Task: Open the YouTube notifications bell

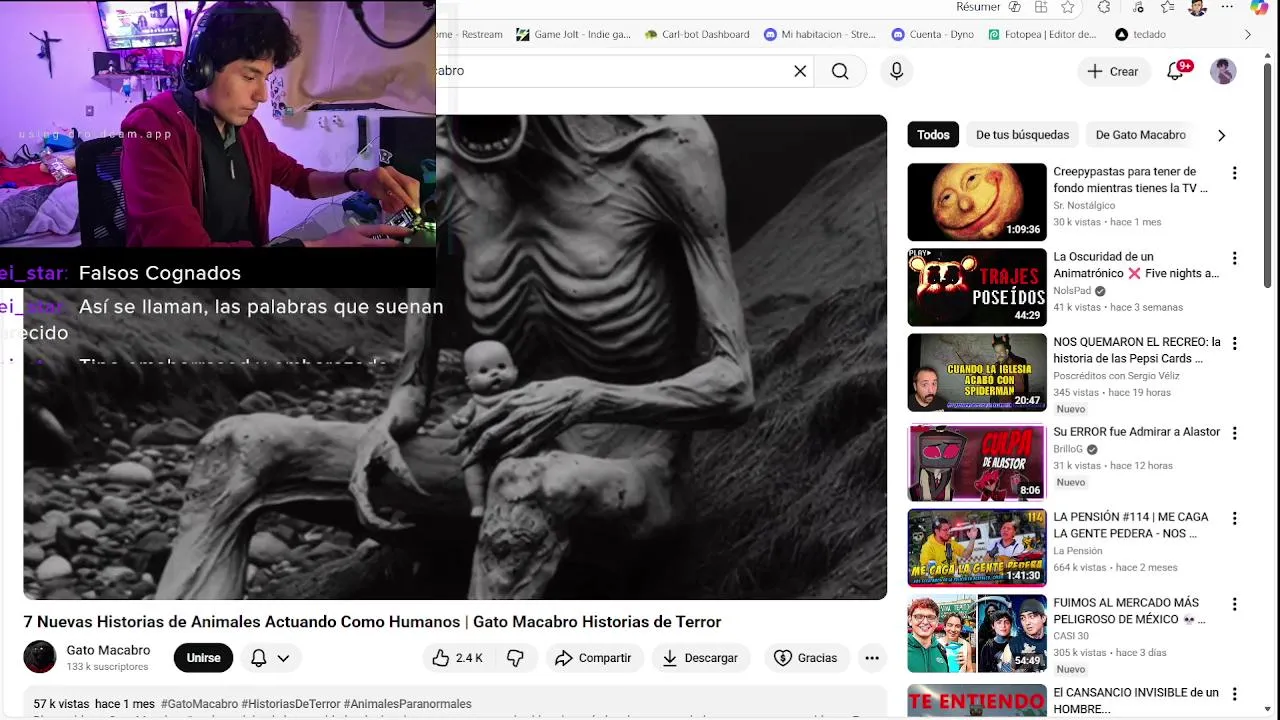Action: pos(1176,71)
